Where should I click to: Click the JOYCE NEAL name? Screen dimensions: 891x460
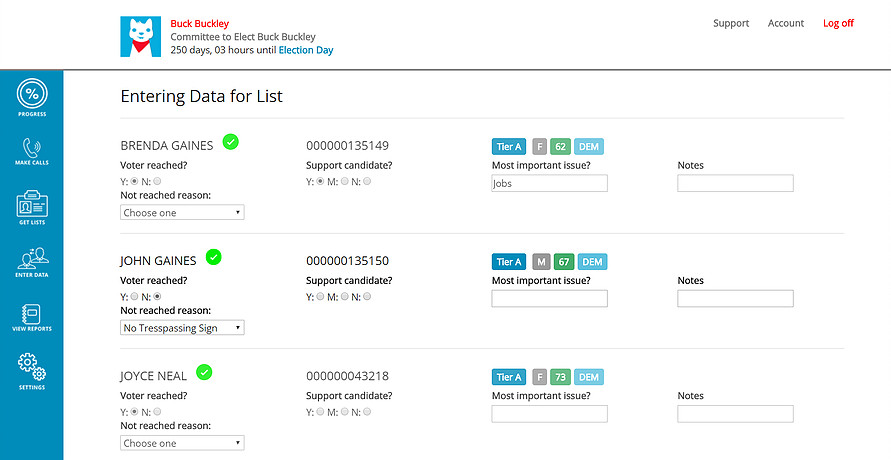(x=153, y=377)
